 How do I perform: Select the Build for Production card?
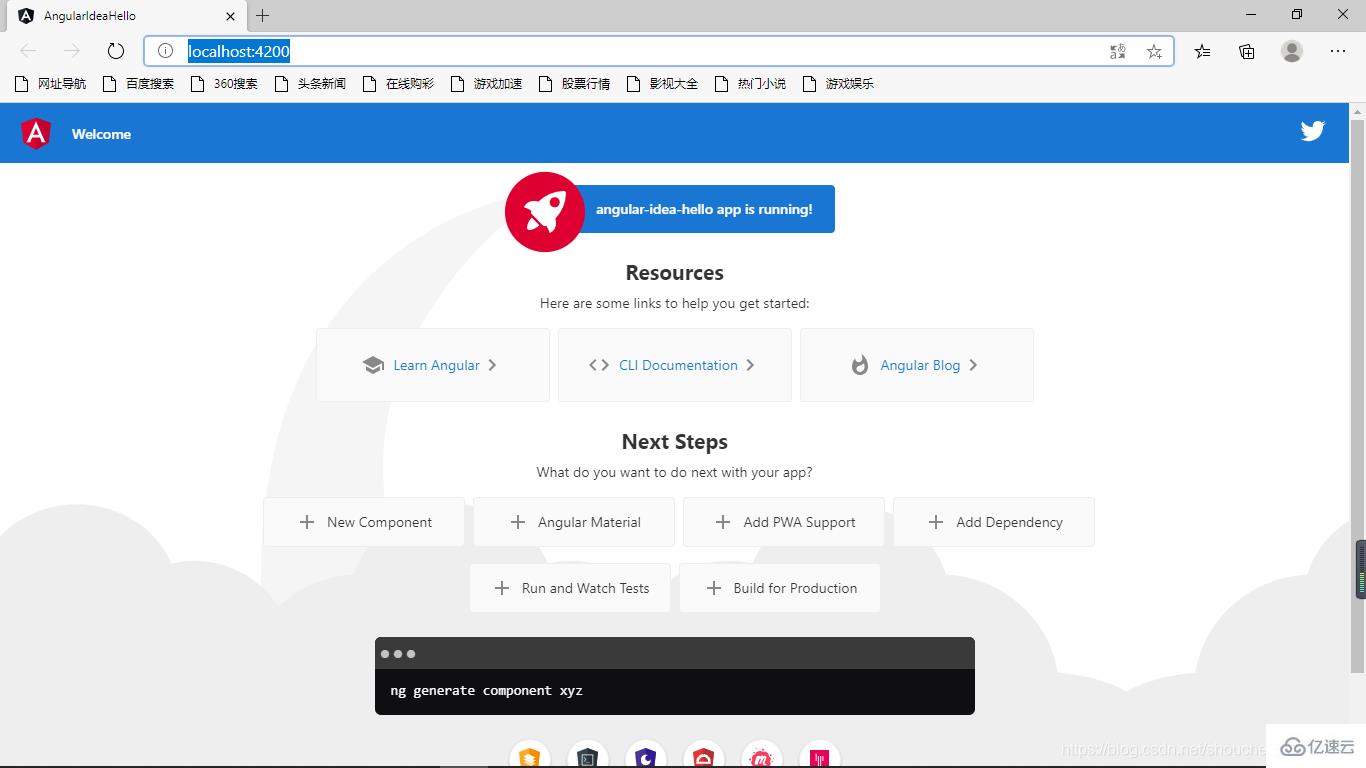(780, 588)
